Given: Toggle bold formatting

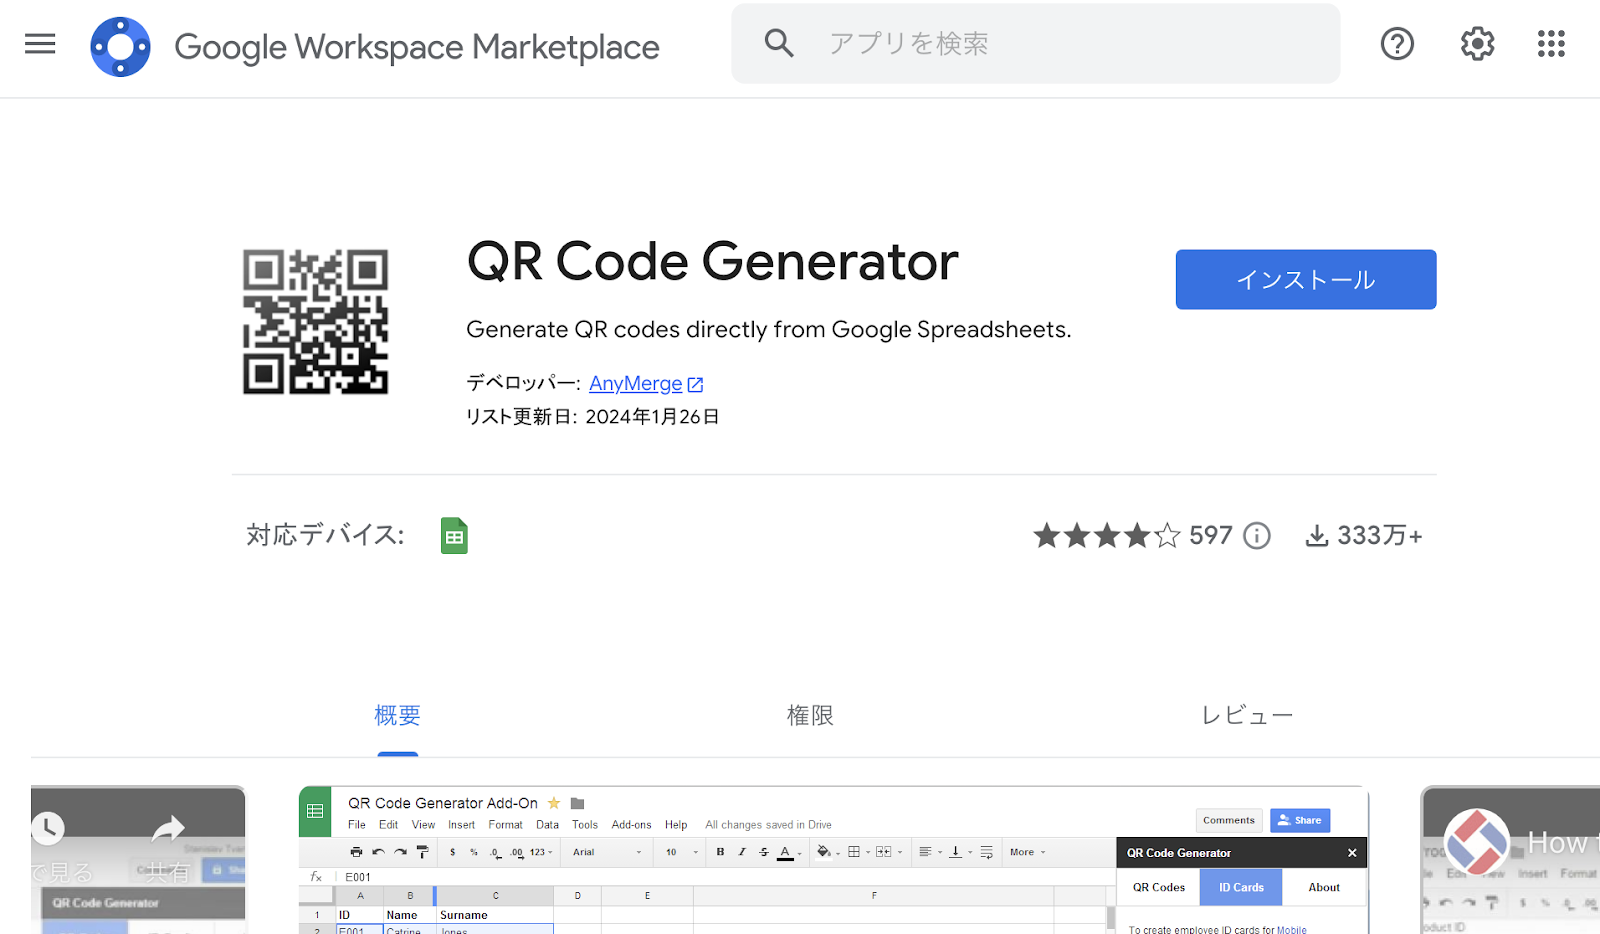Looking at the screenshot, I should [x=720, y=852].
